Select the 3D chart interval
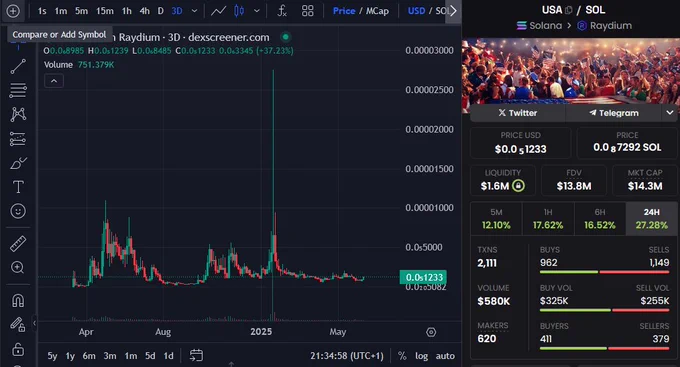This screenshot has height=367, width=680. pos(177,11)
